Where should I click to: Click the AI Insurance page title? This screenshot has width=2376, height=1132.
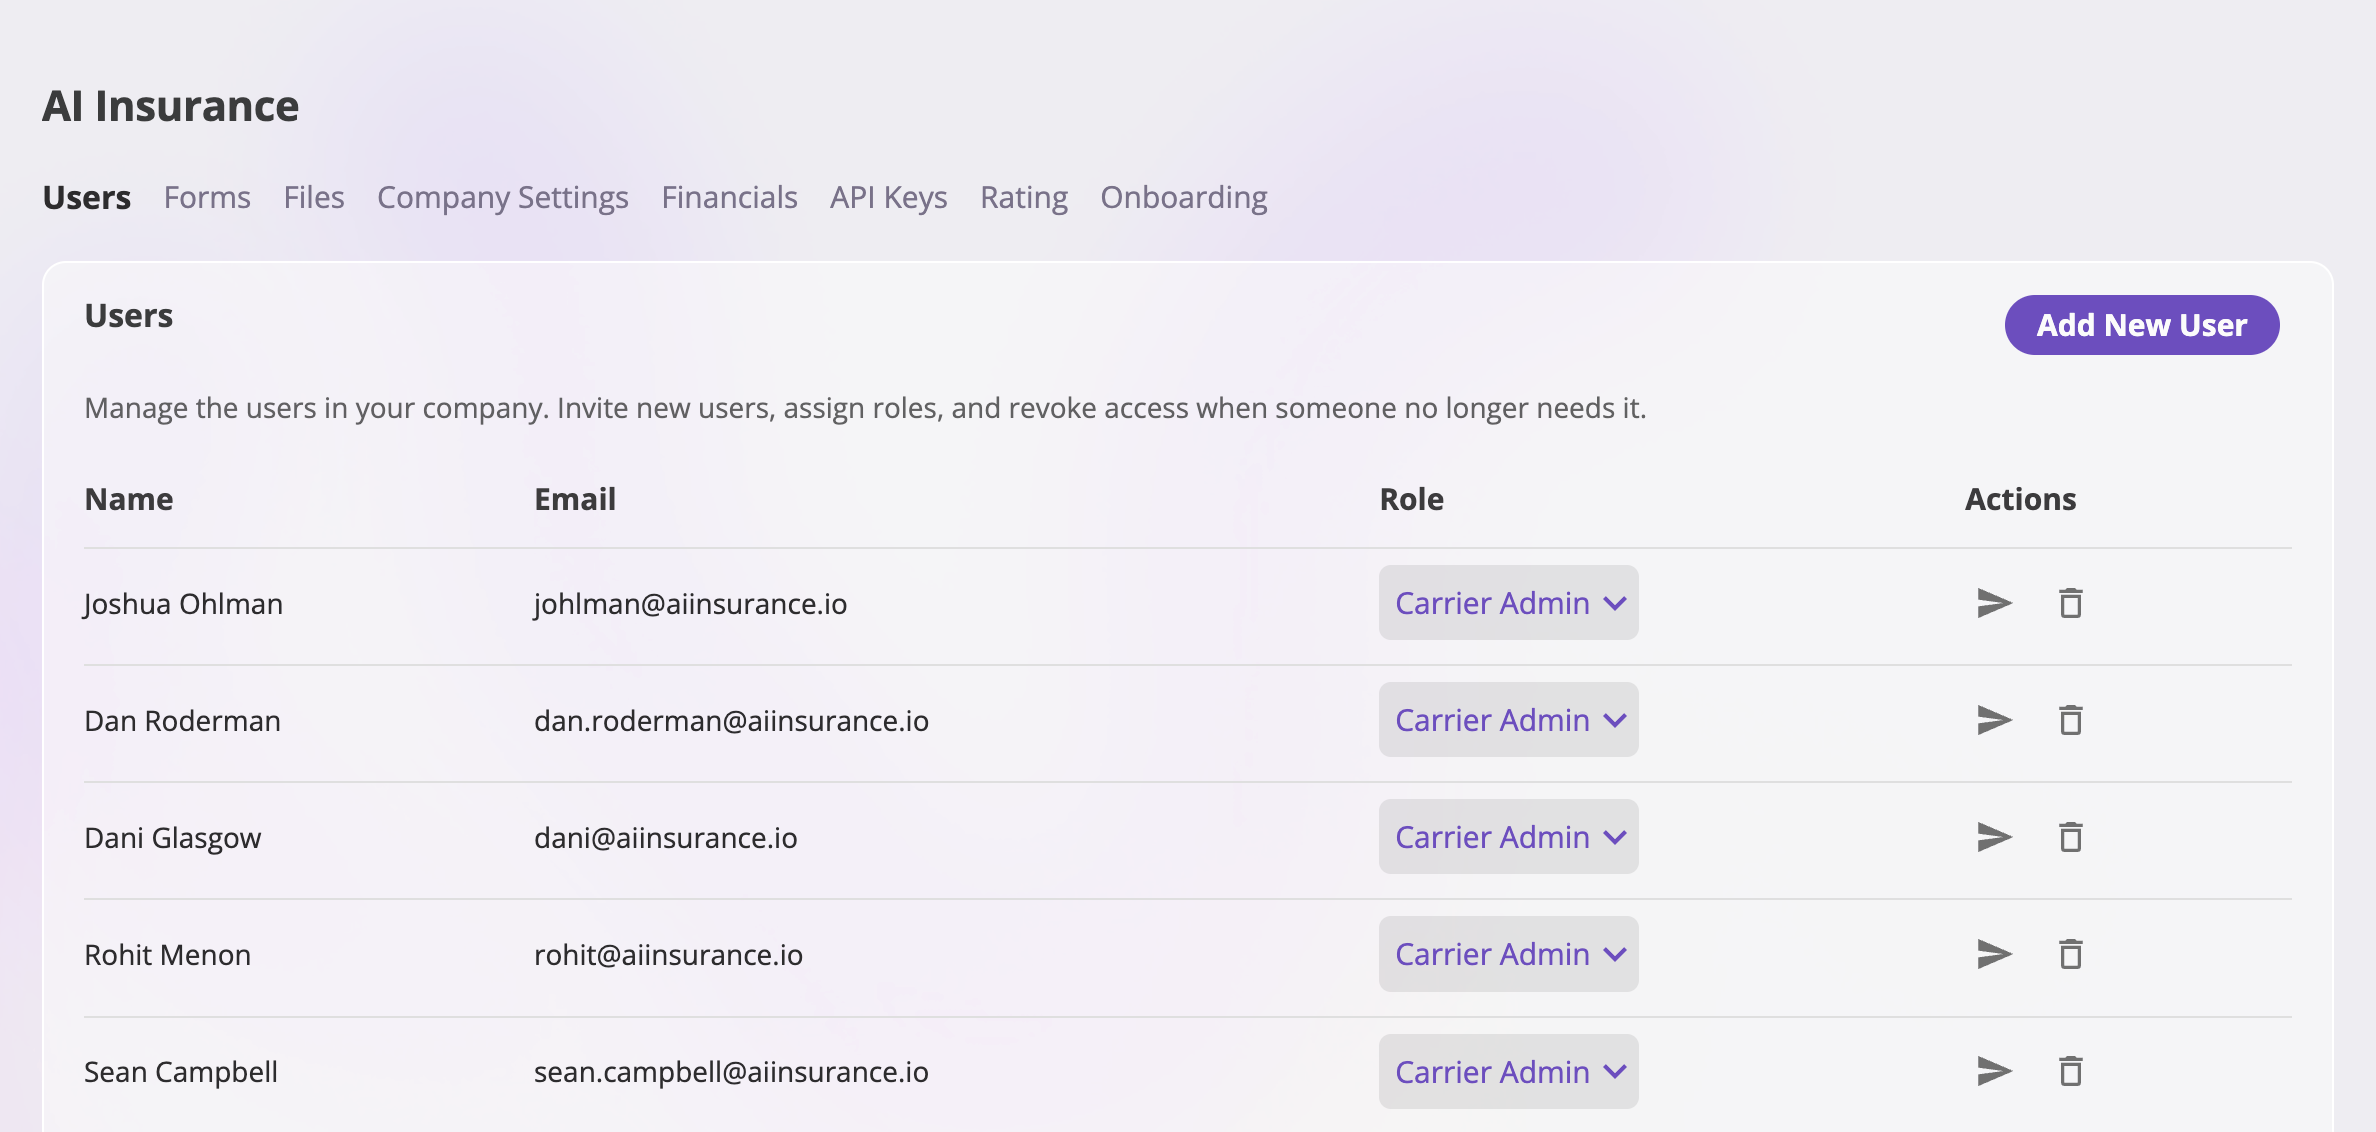click(x=170, y=106)
